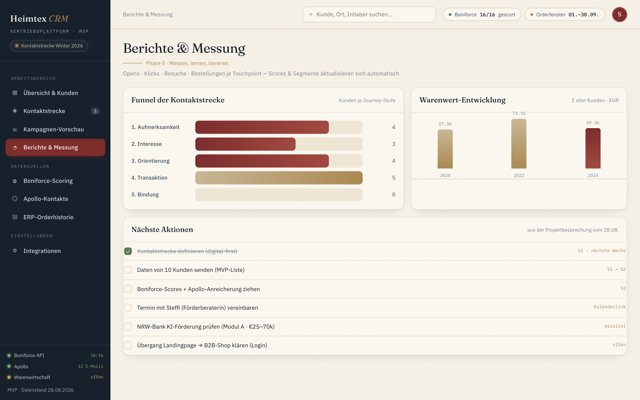640x400 pixels.
Task: Click the Transaktion count value 5
Action: pyautogui.click(x=393, y=178)
